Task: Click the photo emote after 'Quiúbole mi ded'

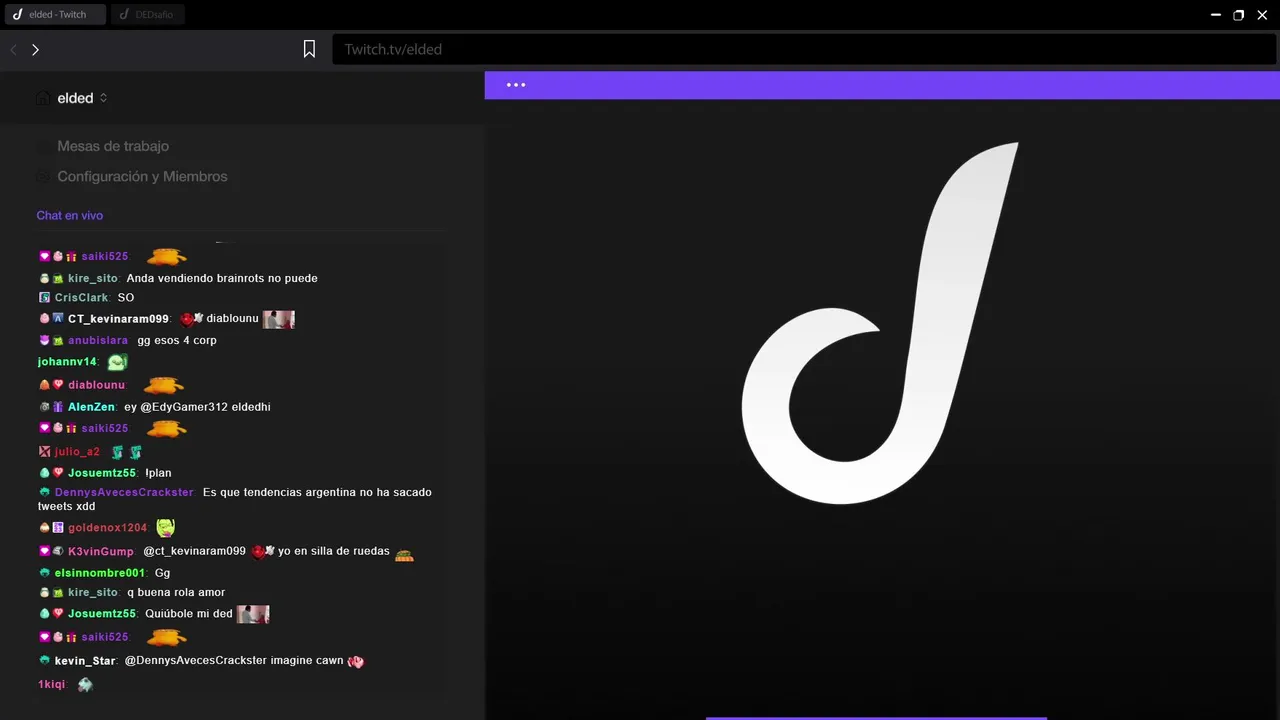Action: [x=253, y=614]
